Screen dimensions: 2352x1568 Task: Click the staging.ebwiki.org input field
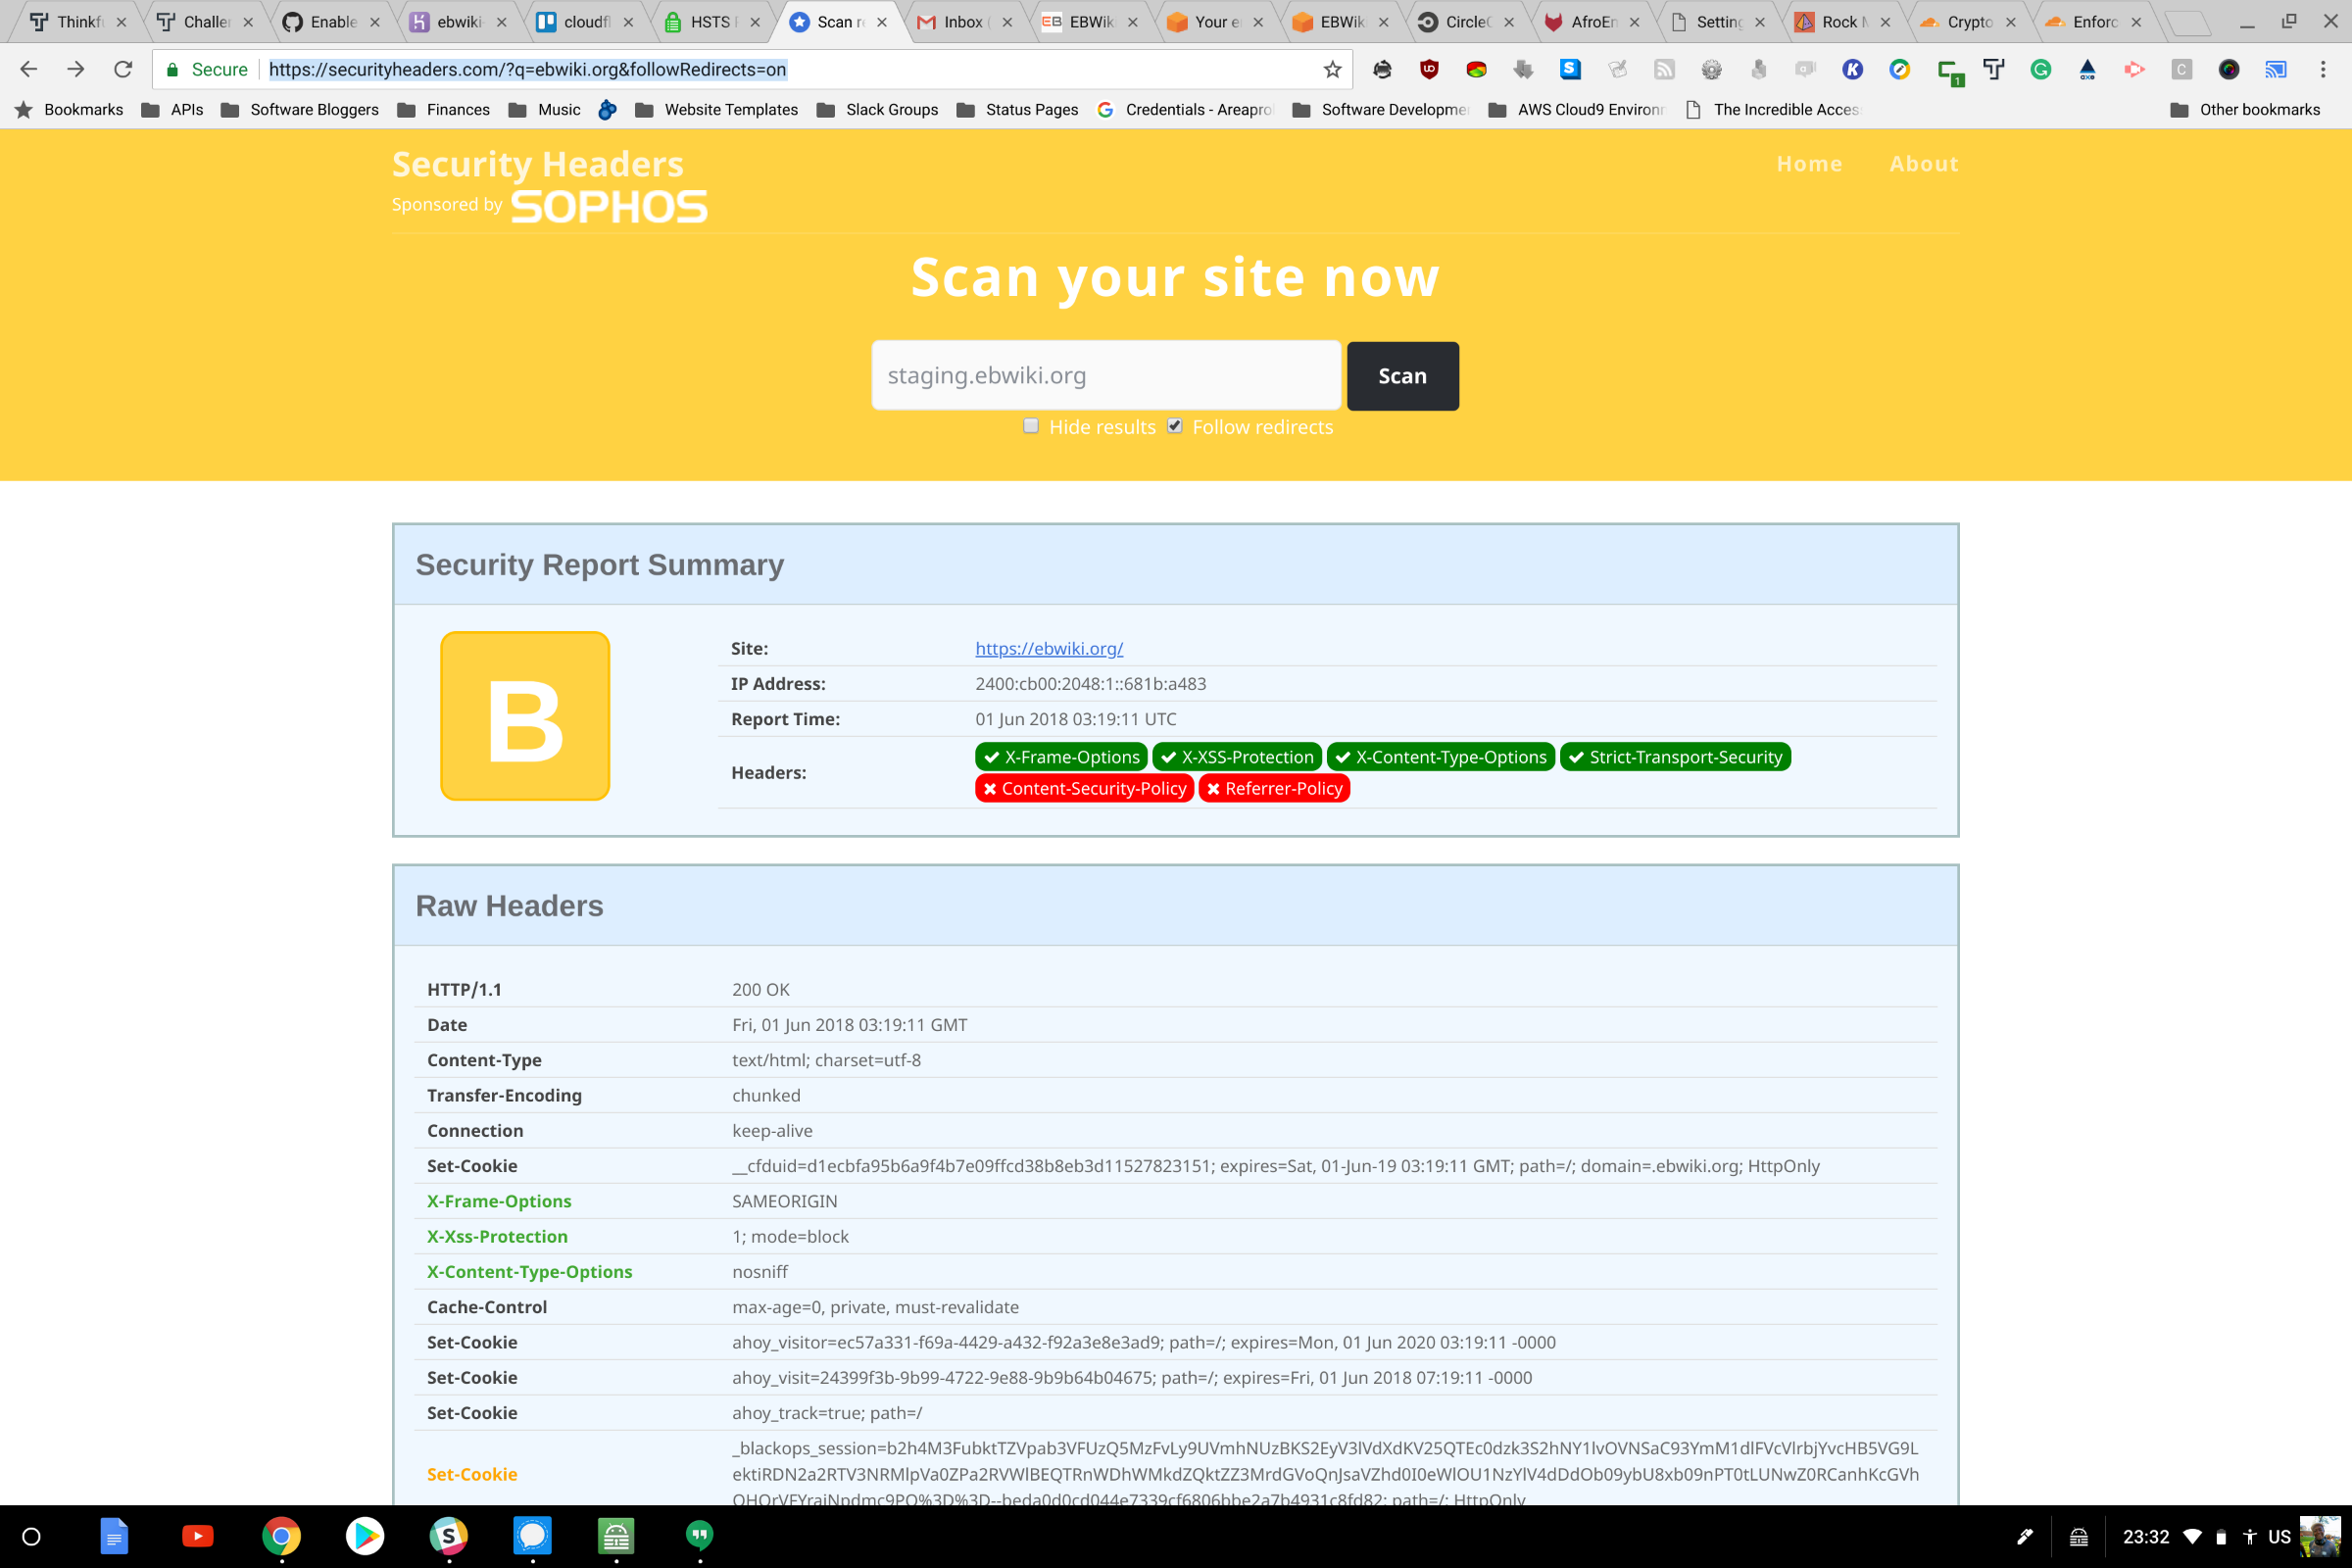pyautogui.click(x=1106, y=375)
